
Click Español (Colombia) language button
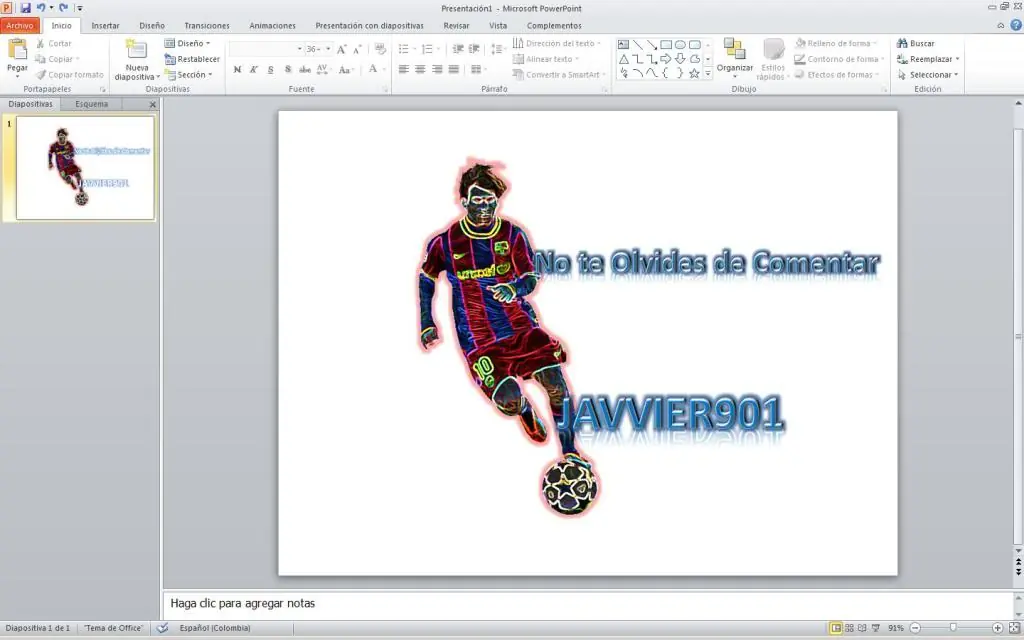click(x=215, y=628)
